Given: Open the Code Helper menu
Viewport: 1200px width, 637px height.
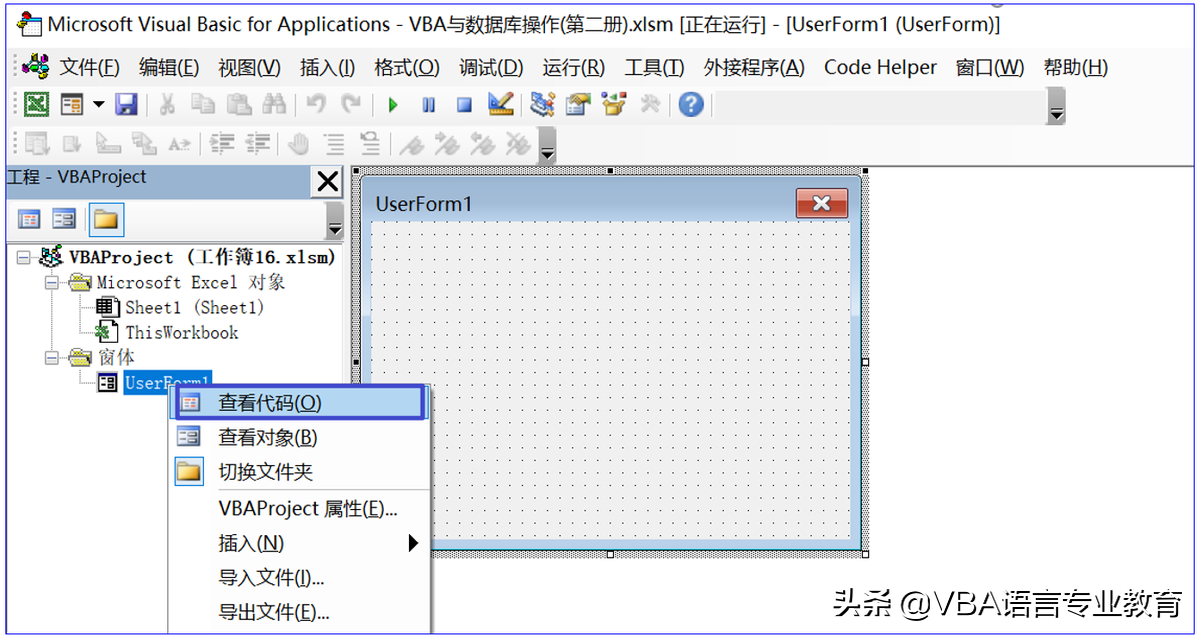Looking at the screenshot, I should (880, 67).
